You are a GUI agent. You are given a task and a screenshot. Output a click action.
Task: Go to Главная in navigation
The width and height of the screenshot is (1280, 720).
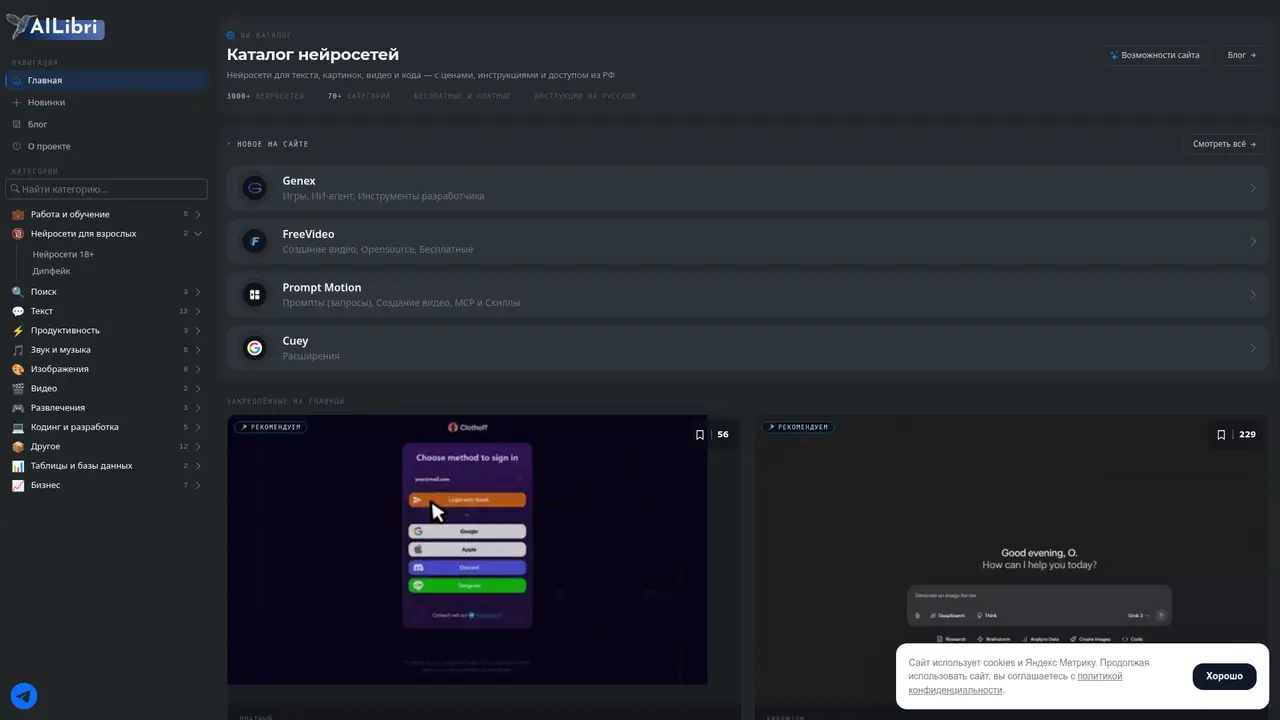[x=107, y=80]
